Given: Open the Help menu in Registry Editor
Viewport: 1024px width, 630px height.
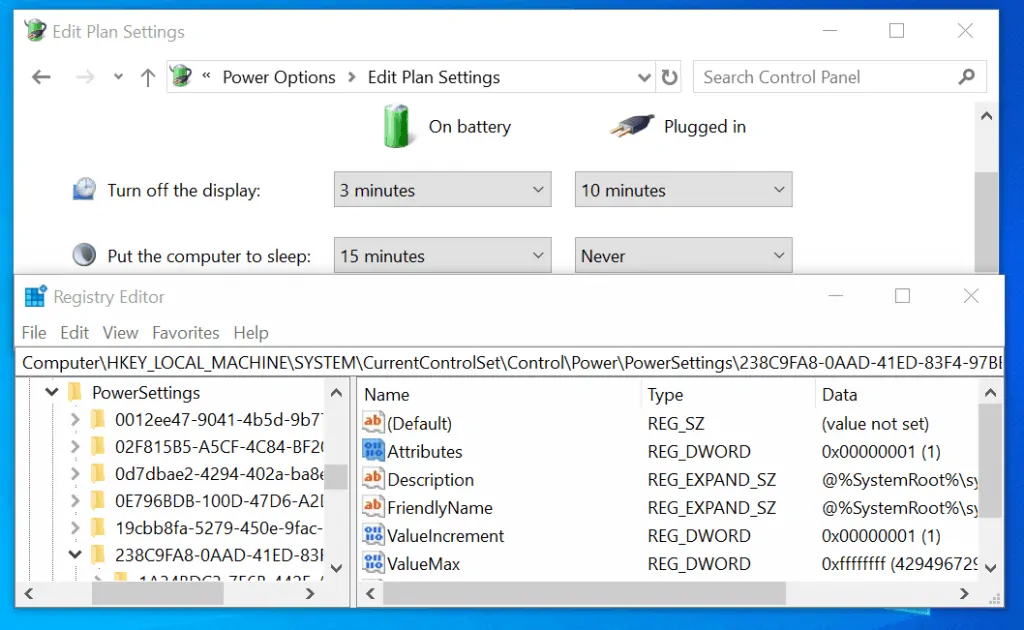Looking at the screenshot, I should point(251,333).
